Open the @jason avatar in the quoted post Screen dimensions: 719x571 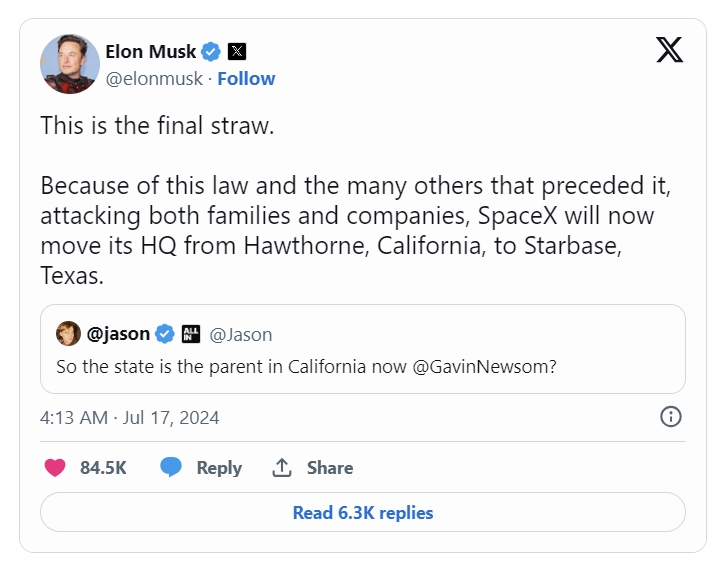pyautogui.click(x=68, y=334)
